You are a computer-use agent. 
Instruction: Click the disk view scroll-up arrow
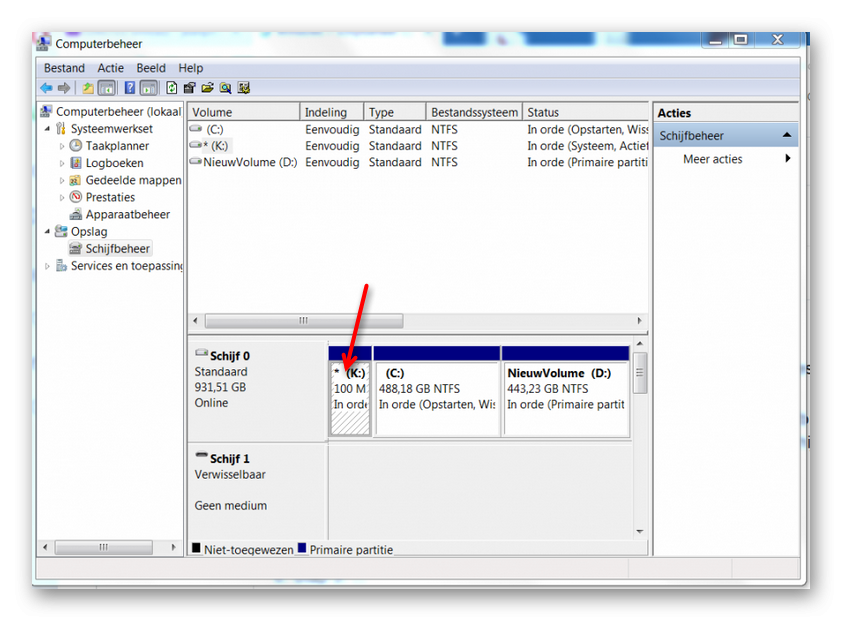click(x=640, y=344)
